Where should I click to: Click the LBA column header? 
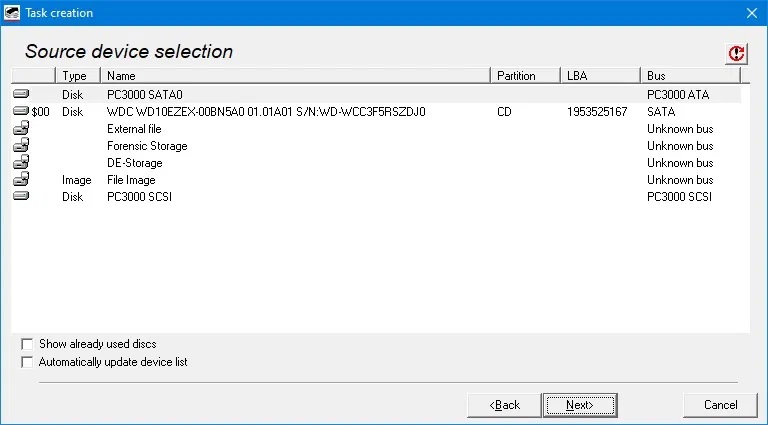click(x=599, y=76)
